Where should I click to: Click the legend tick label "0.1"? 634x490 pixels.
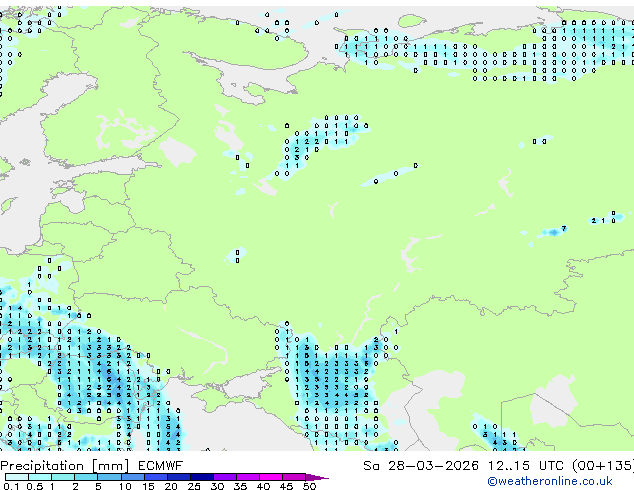[x=11, y=486]
